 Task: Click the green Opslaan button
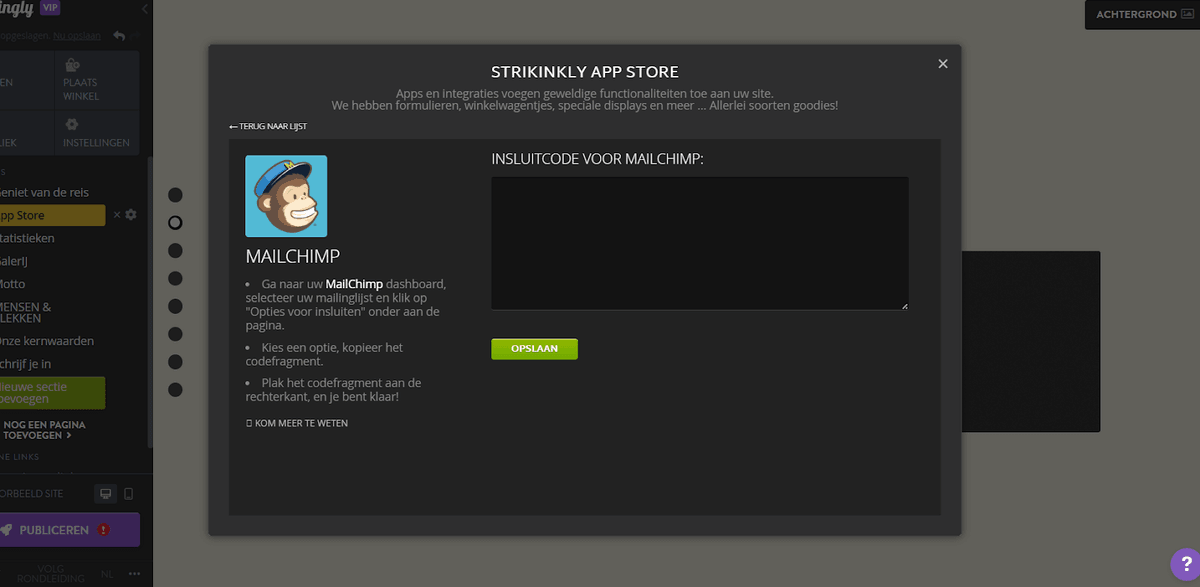tap(534, 349)
